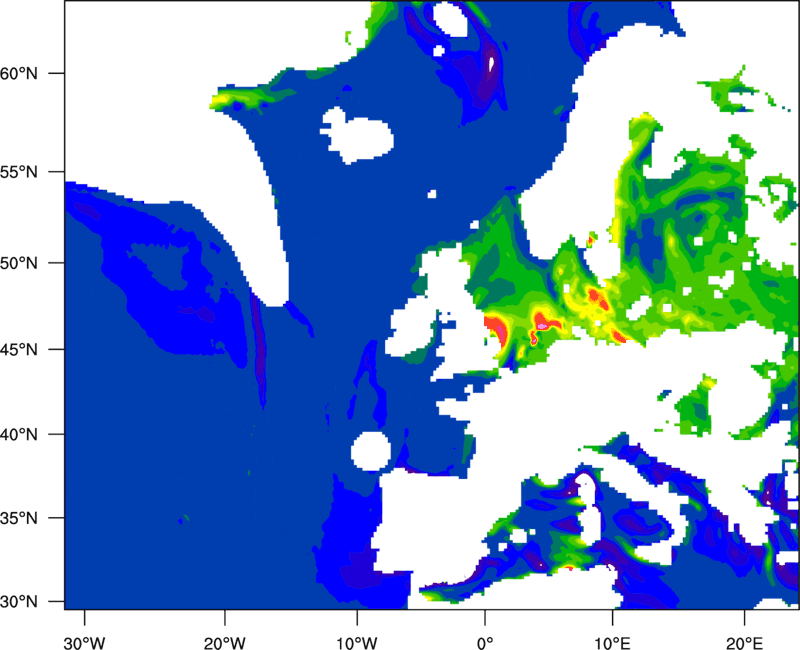Click the 35°N latitude label
The height and width of the screenshot is (650, 800).
(x=19, y=518)
